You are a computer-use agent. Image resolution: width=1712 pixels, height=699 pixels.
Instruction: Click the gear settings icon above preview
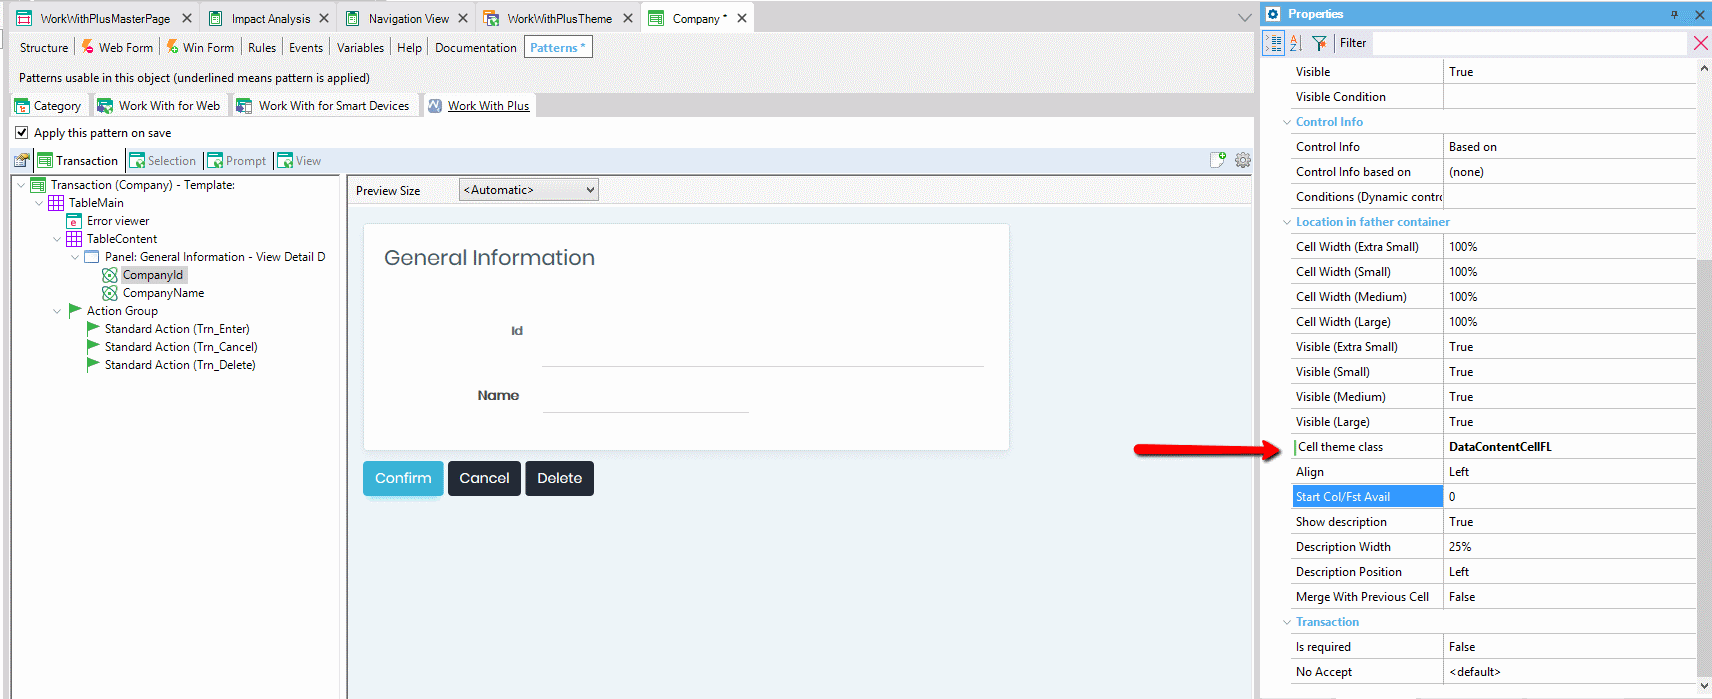pos(1243,160)
